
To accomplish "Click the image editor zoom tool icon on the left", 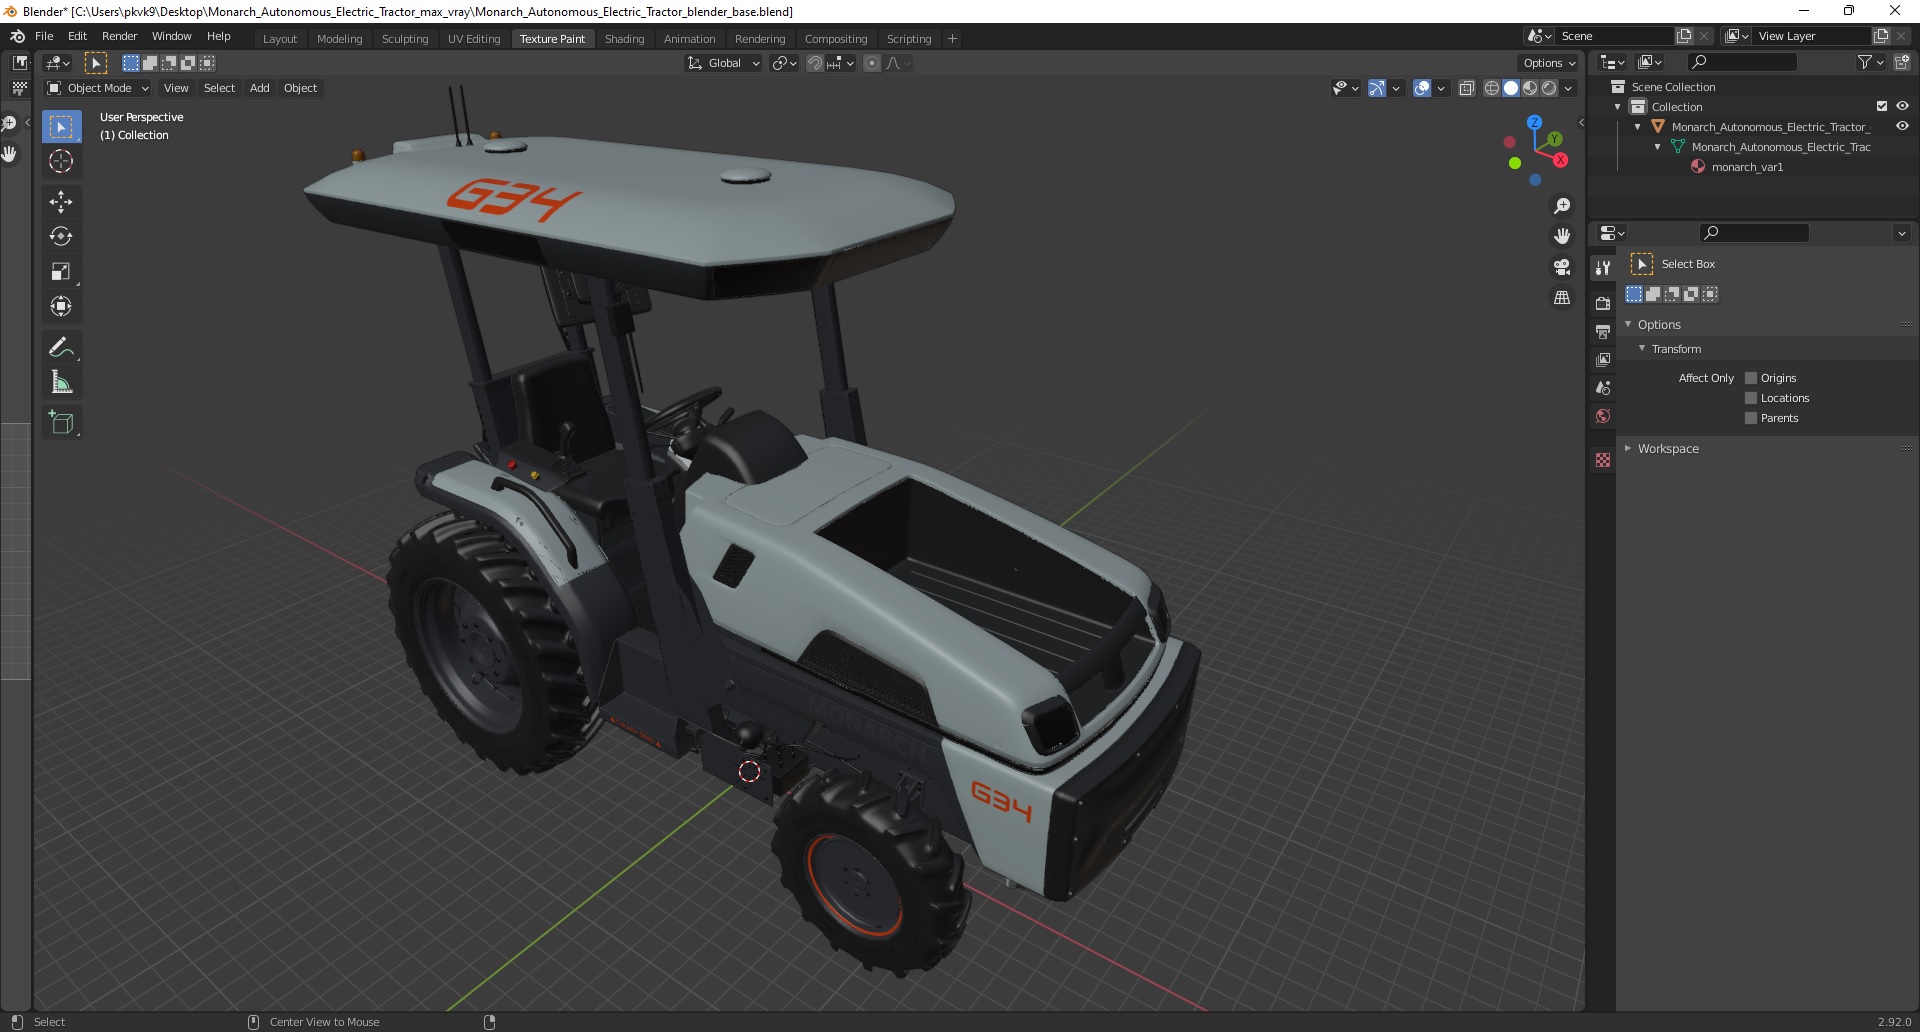I will tap(9, 124).
